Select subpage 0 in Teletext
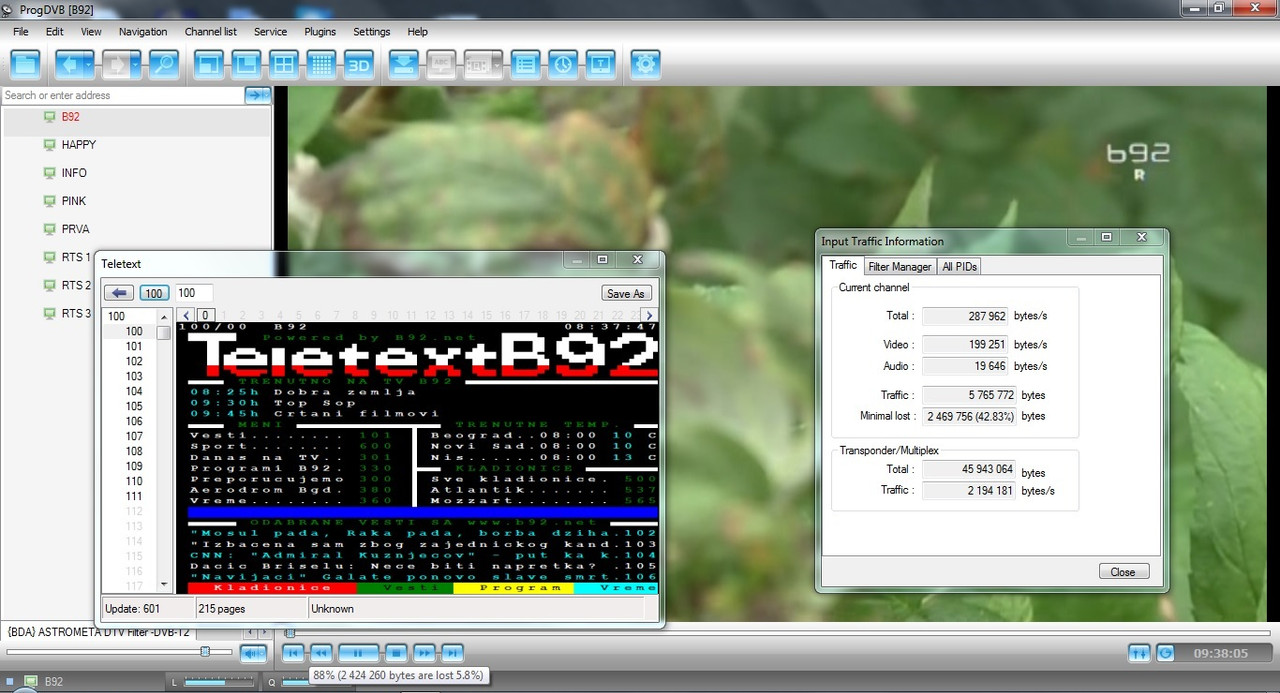The image size is (1280, 693). coord(204,315)
